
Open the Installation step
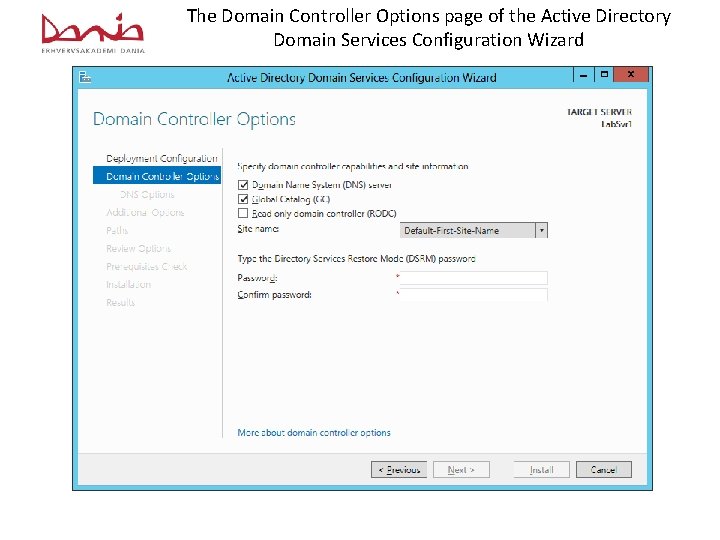point(129,285)
